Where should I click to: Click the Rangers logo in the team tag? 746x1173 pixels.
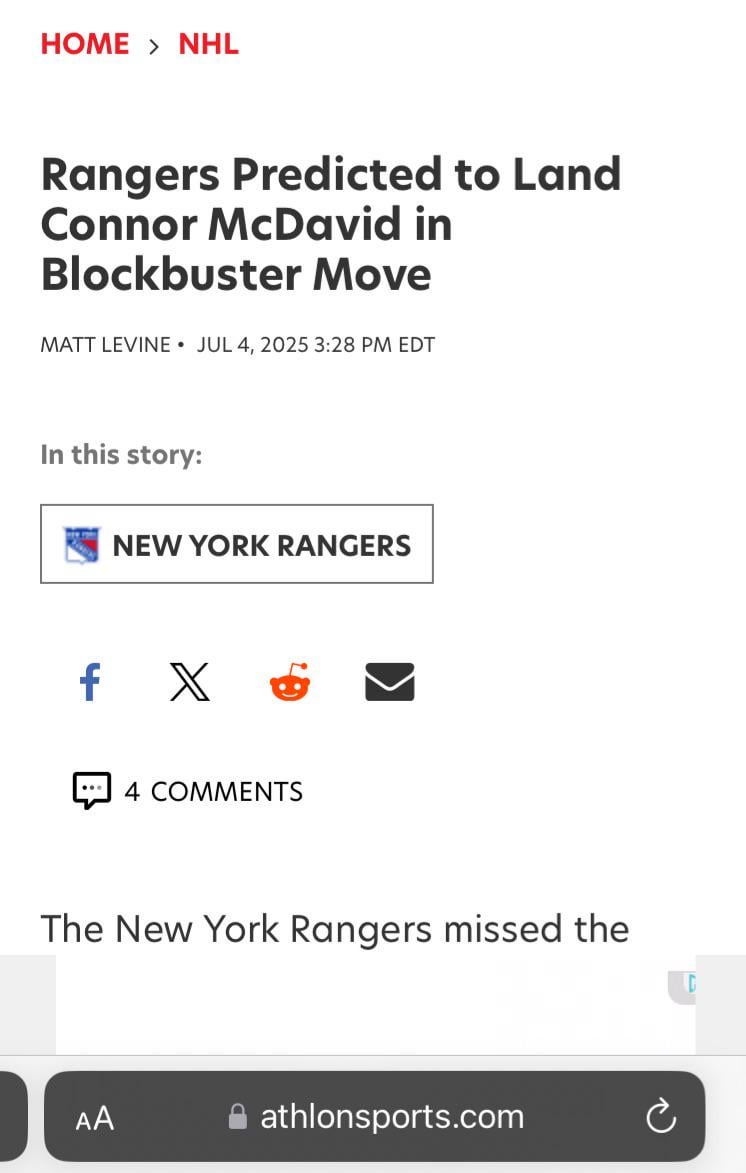[x=82, y=545]
